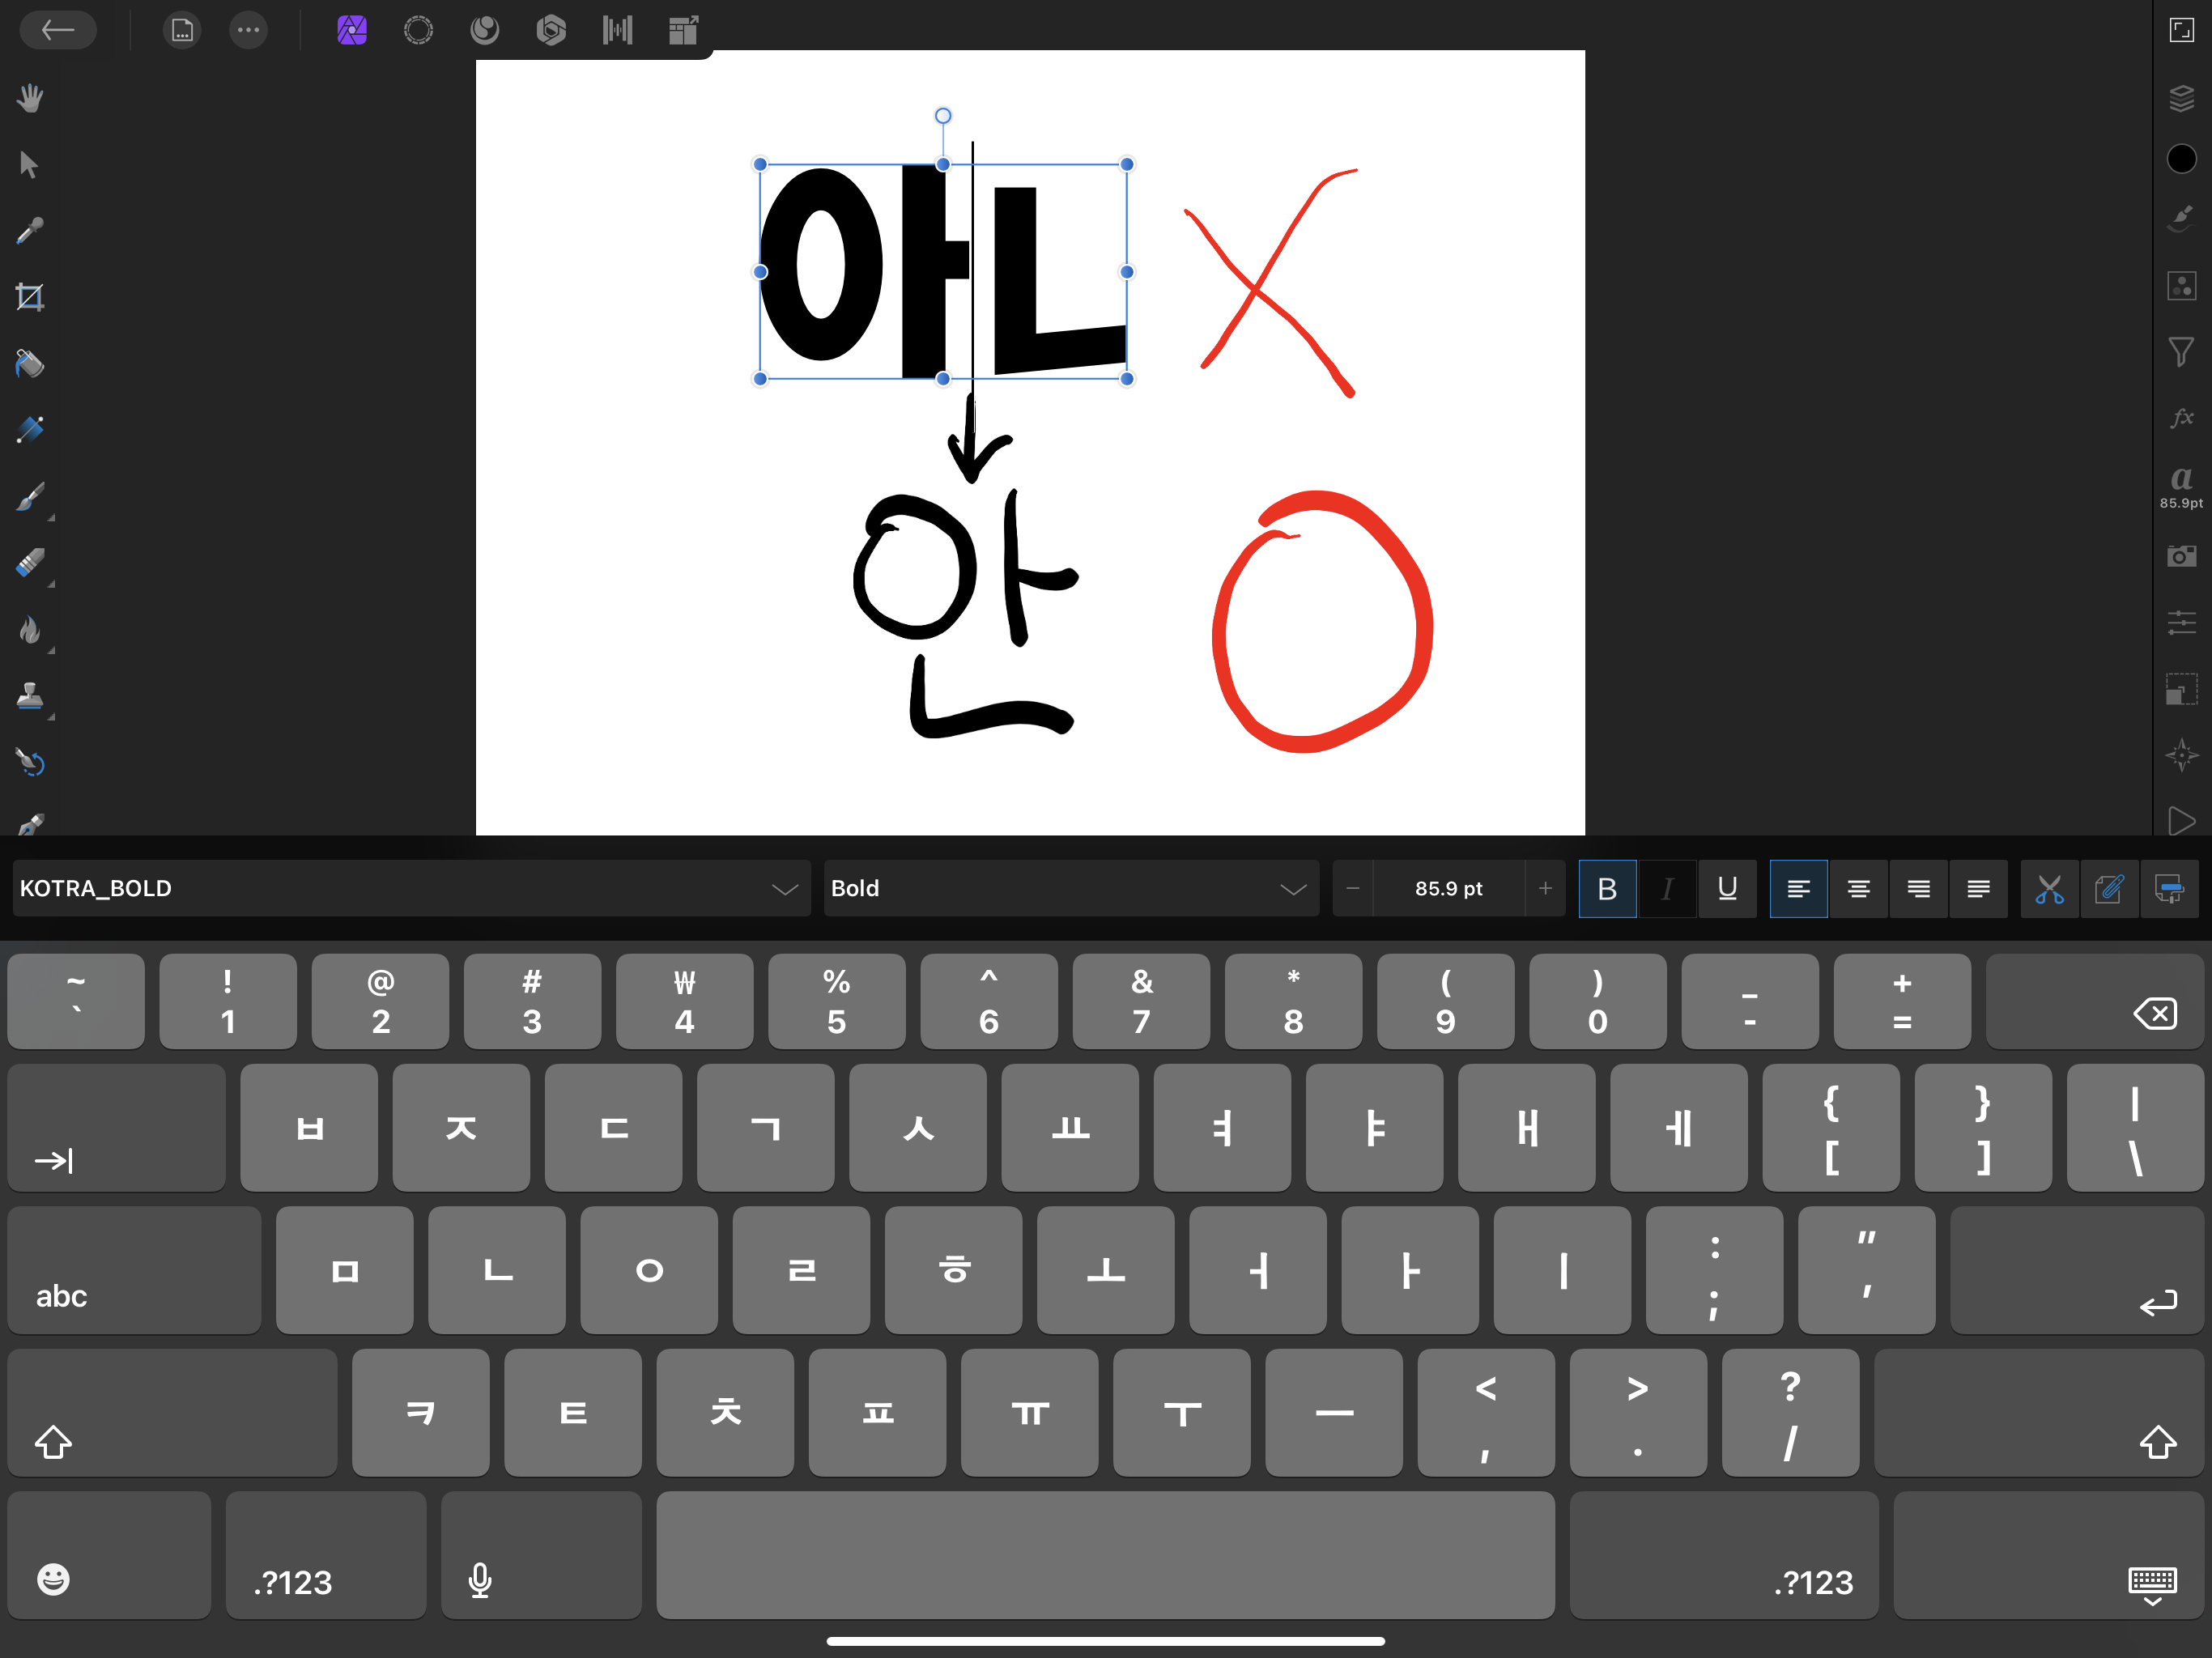Image resolution: width=2212 pixels, height=1658 pixels.
Task: Tap the copy pencil-page button
Action: coord(2109,888)
